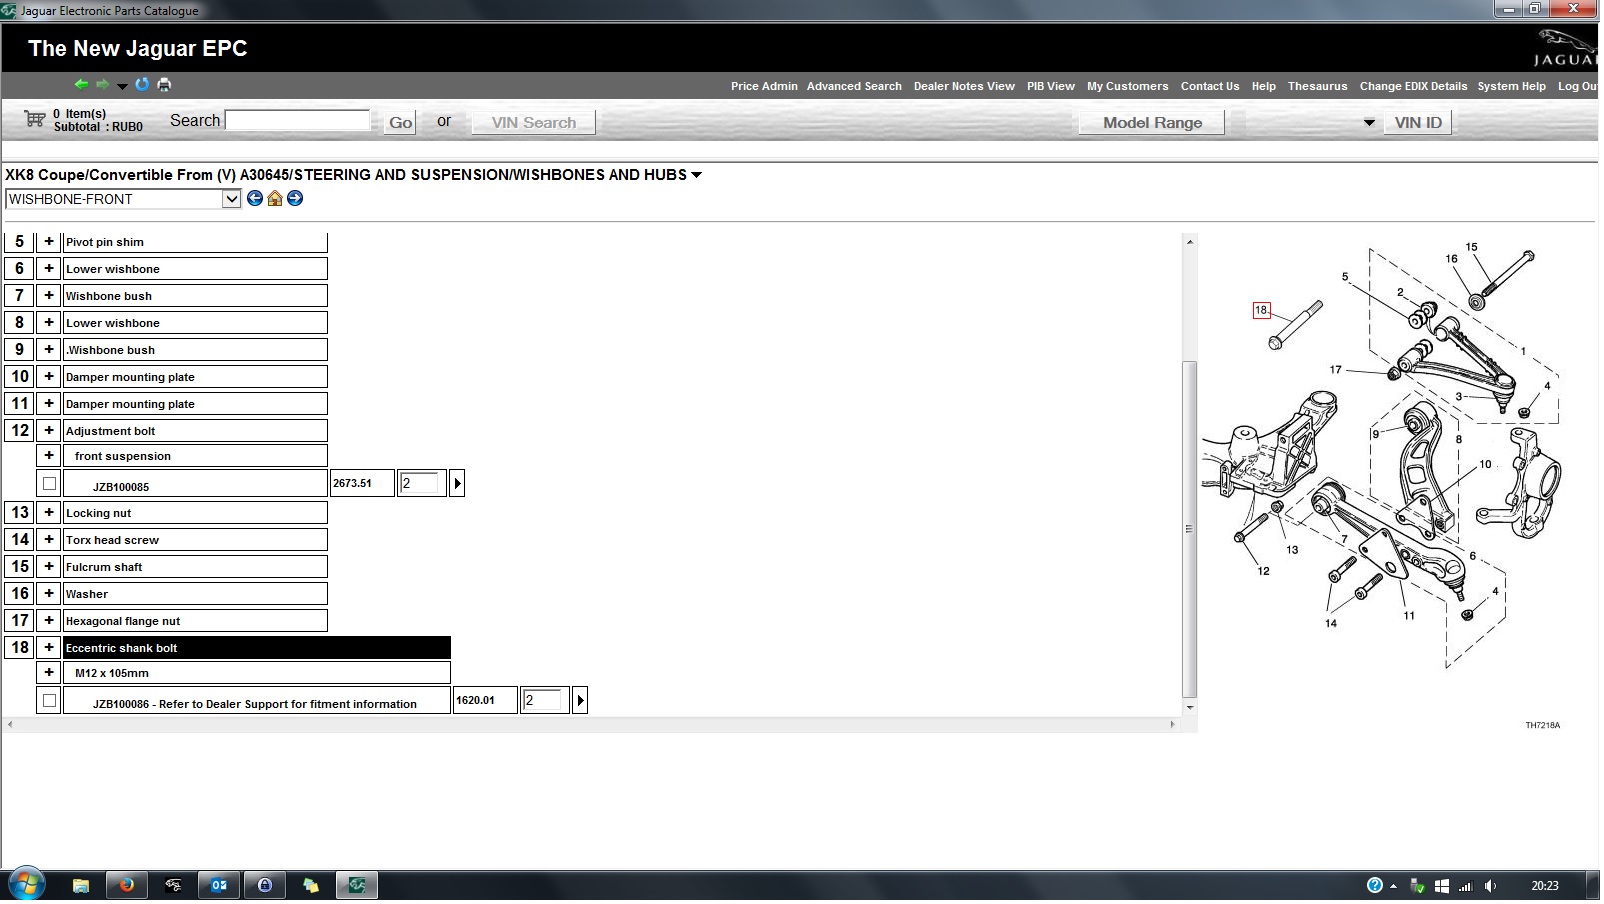Open the Thesaurus menu item
1604x904 pixels.
click(1317, 86)
